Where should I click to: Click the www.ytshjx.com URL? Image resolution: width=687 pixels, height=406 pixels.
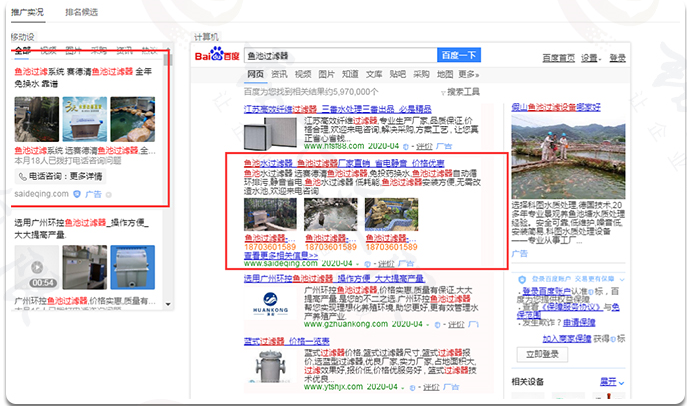pyautogui.click(x=333, y=387)
